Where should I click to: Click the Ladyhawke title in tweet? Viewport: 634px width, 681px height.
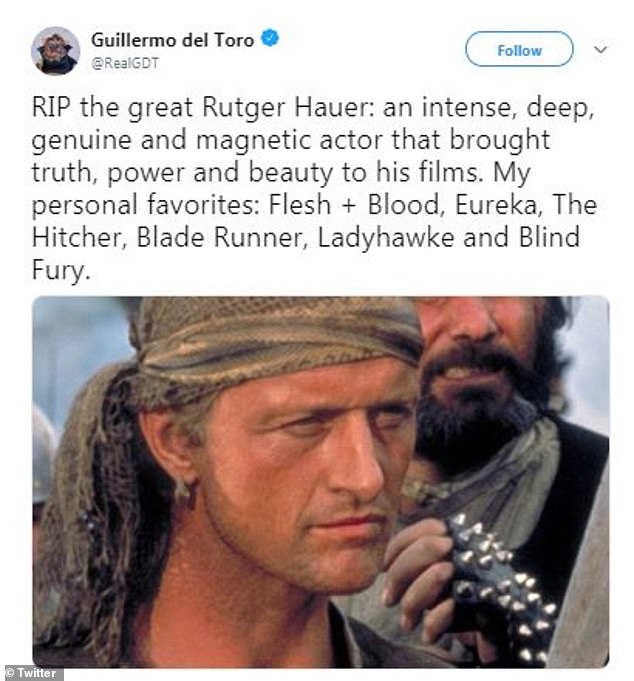tap(386, 238)
